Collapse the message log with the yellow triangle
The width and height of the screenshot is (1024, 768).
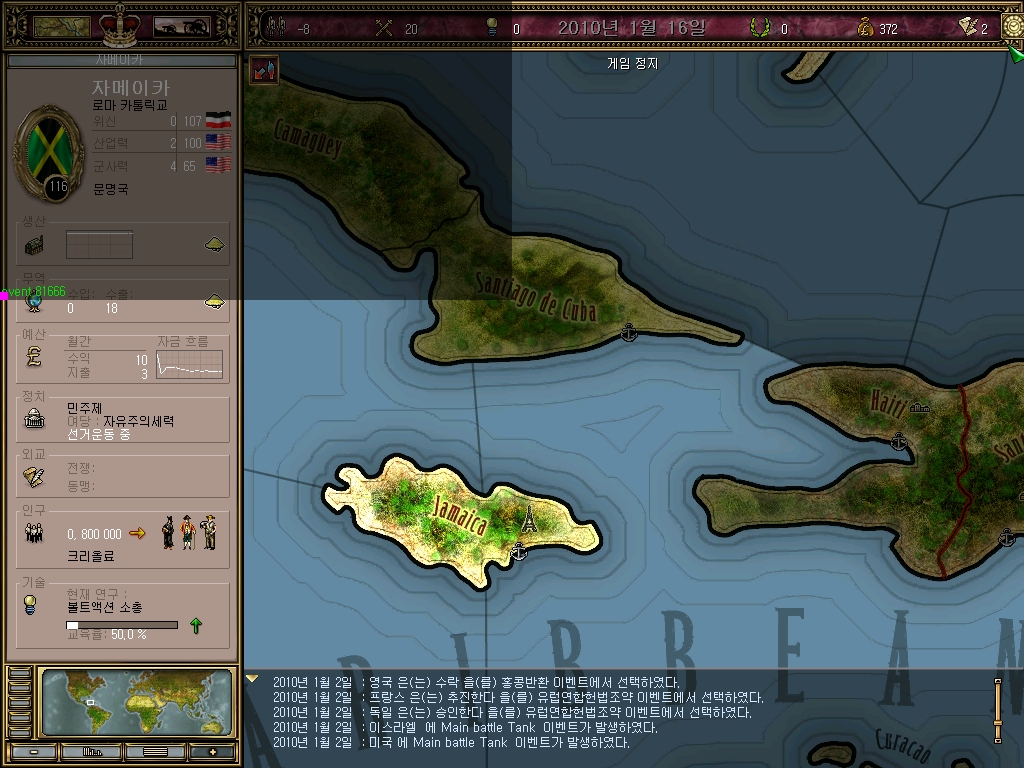(252, 679)
